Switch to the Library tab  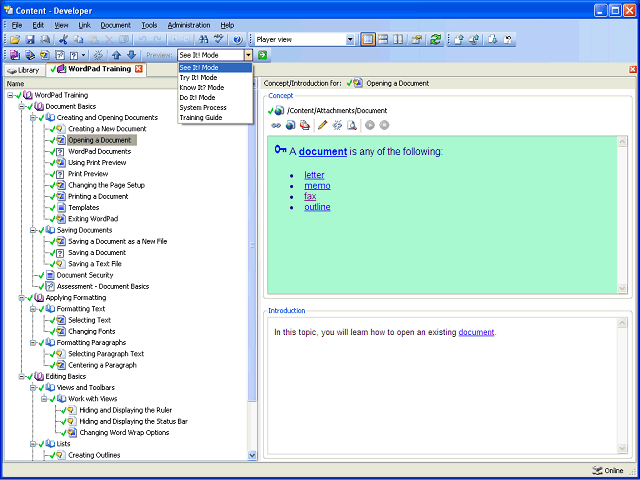pyautogui.click(x=24, y=70)
